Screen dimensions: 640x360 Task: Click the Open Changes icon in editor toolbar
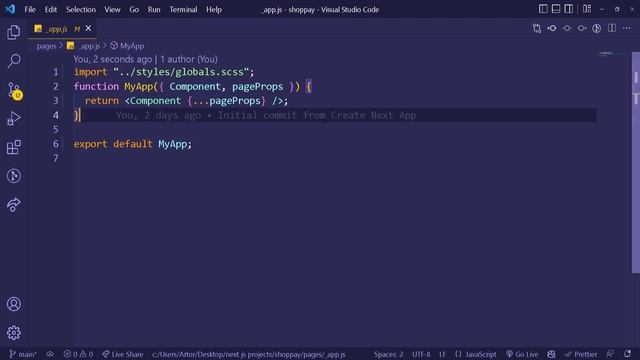tap(537, 28)
